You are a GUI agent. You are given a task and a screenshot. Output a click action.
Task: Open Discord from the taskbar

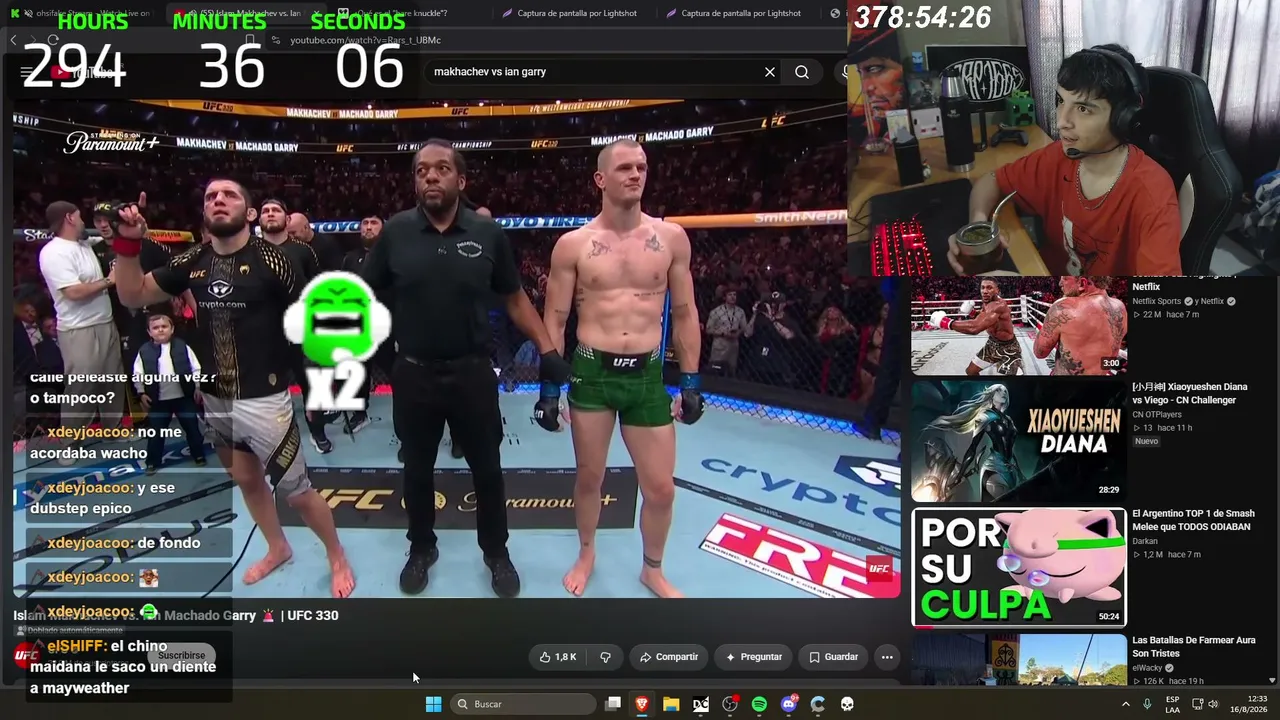pyautogui.click(x=789, y=704)
